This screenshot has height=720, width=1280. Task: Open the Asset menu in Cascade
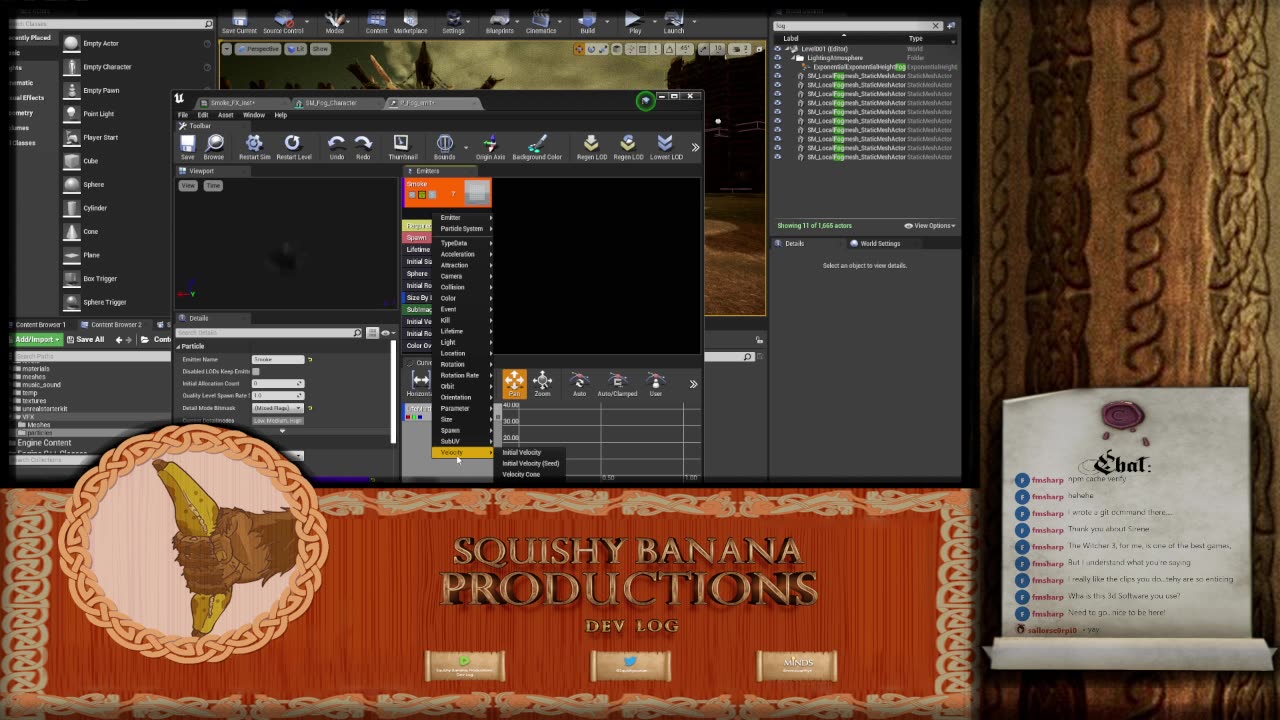pyautogui.click(x=225, y=115)
